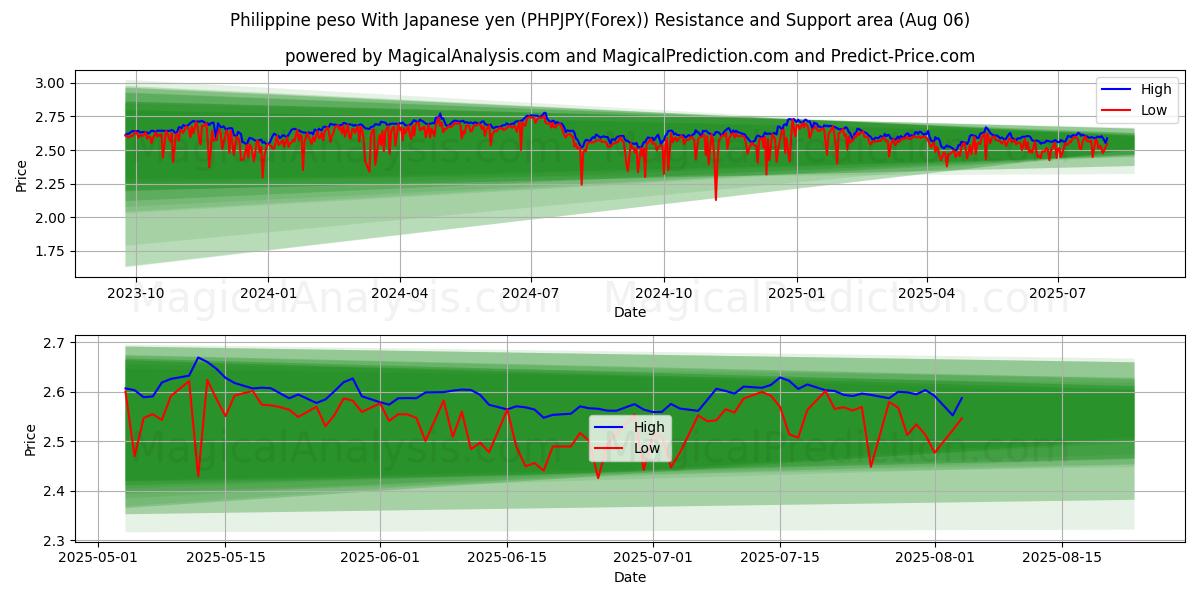
Task: Click the '2025-01' date tick label
Action: (x=796, y=293)
